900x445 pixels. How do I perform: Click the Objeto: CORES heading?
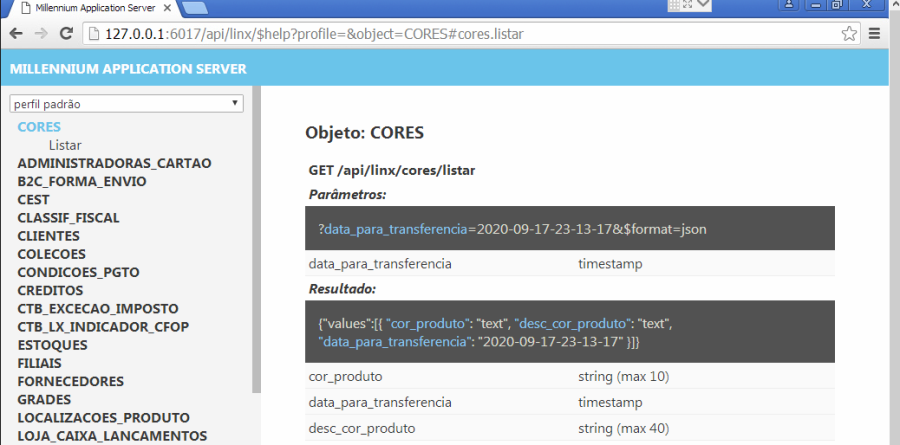pos(364,133)
